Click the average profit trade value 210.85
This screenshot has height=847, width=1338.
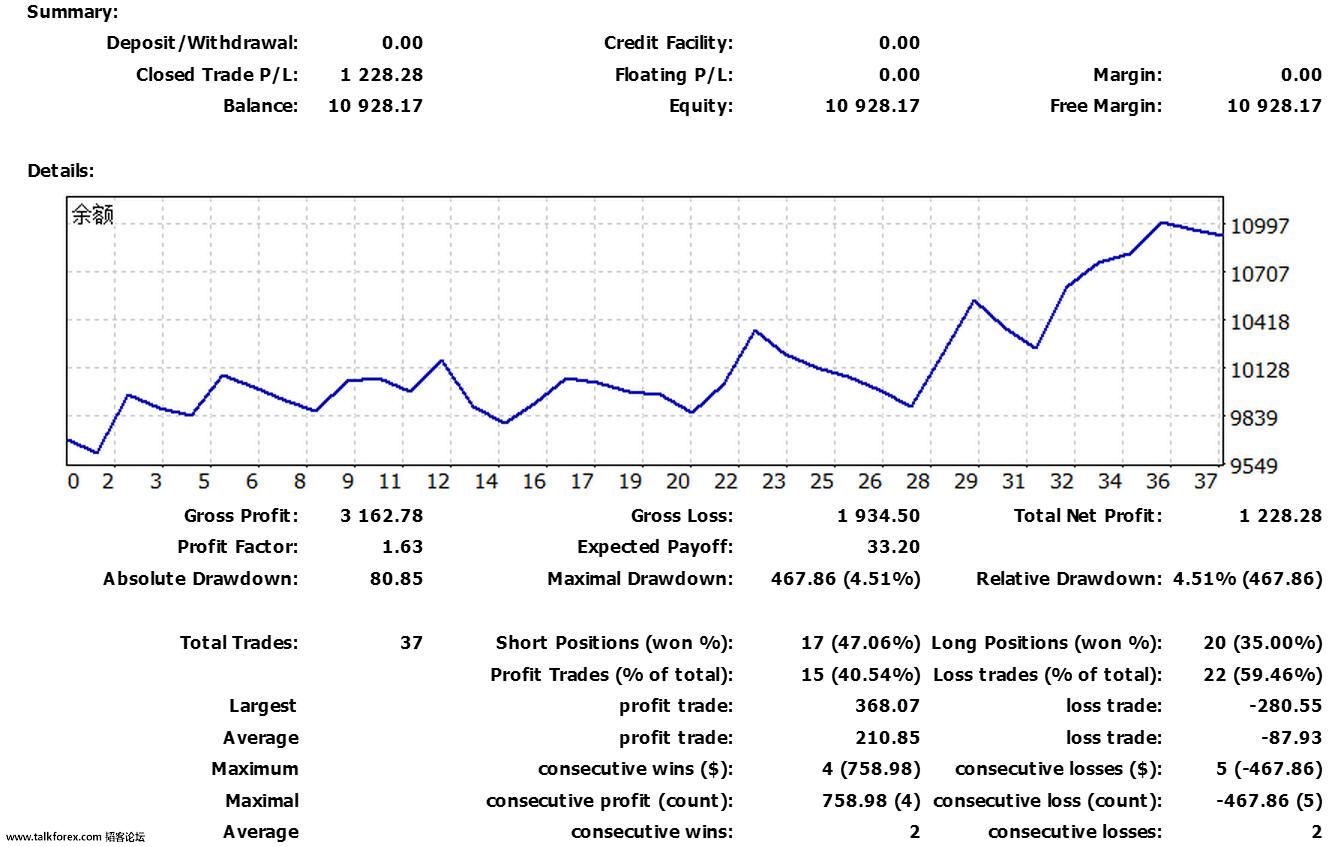[x=888, y=738]
